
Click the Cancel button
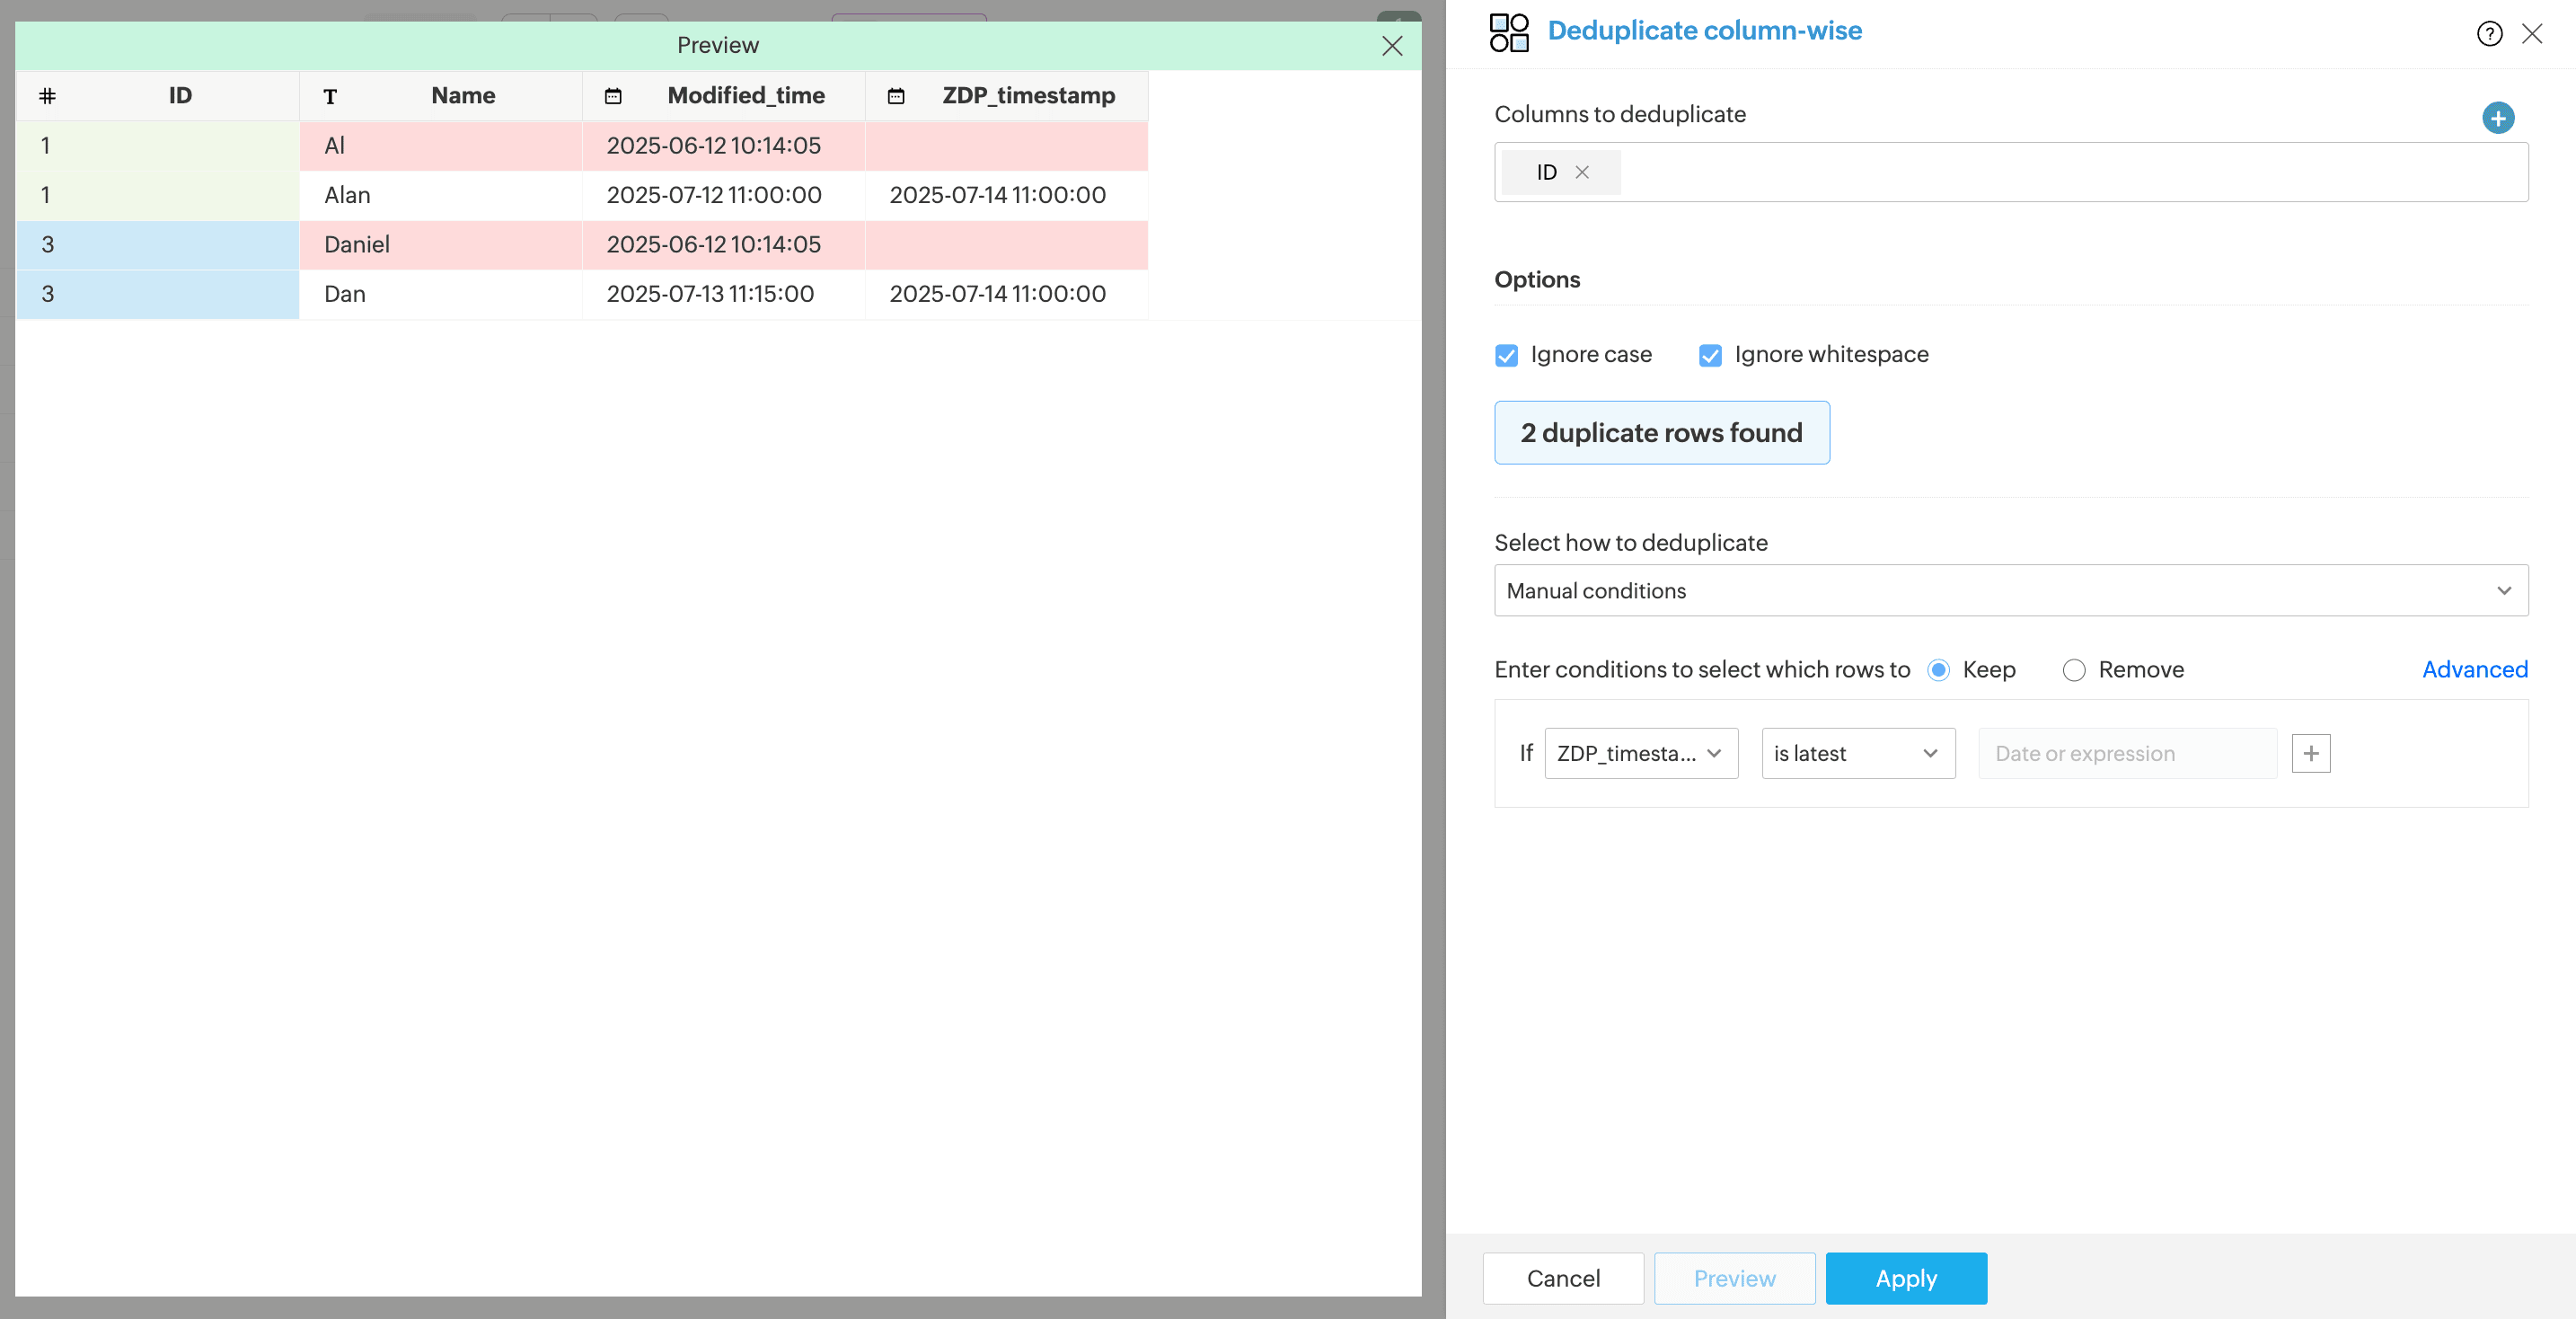(x=1562, y=1278)
